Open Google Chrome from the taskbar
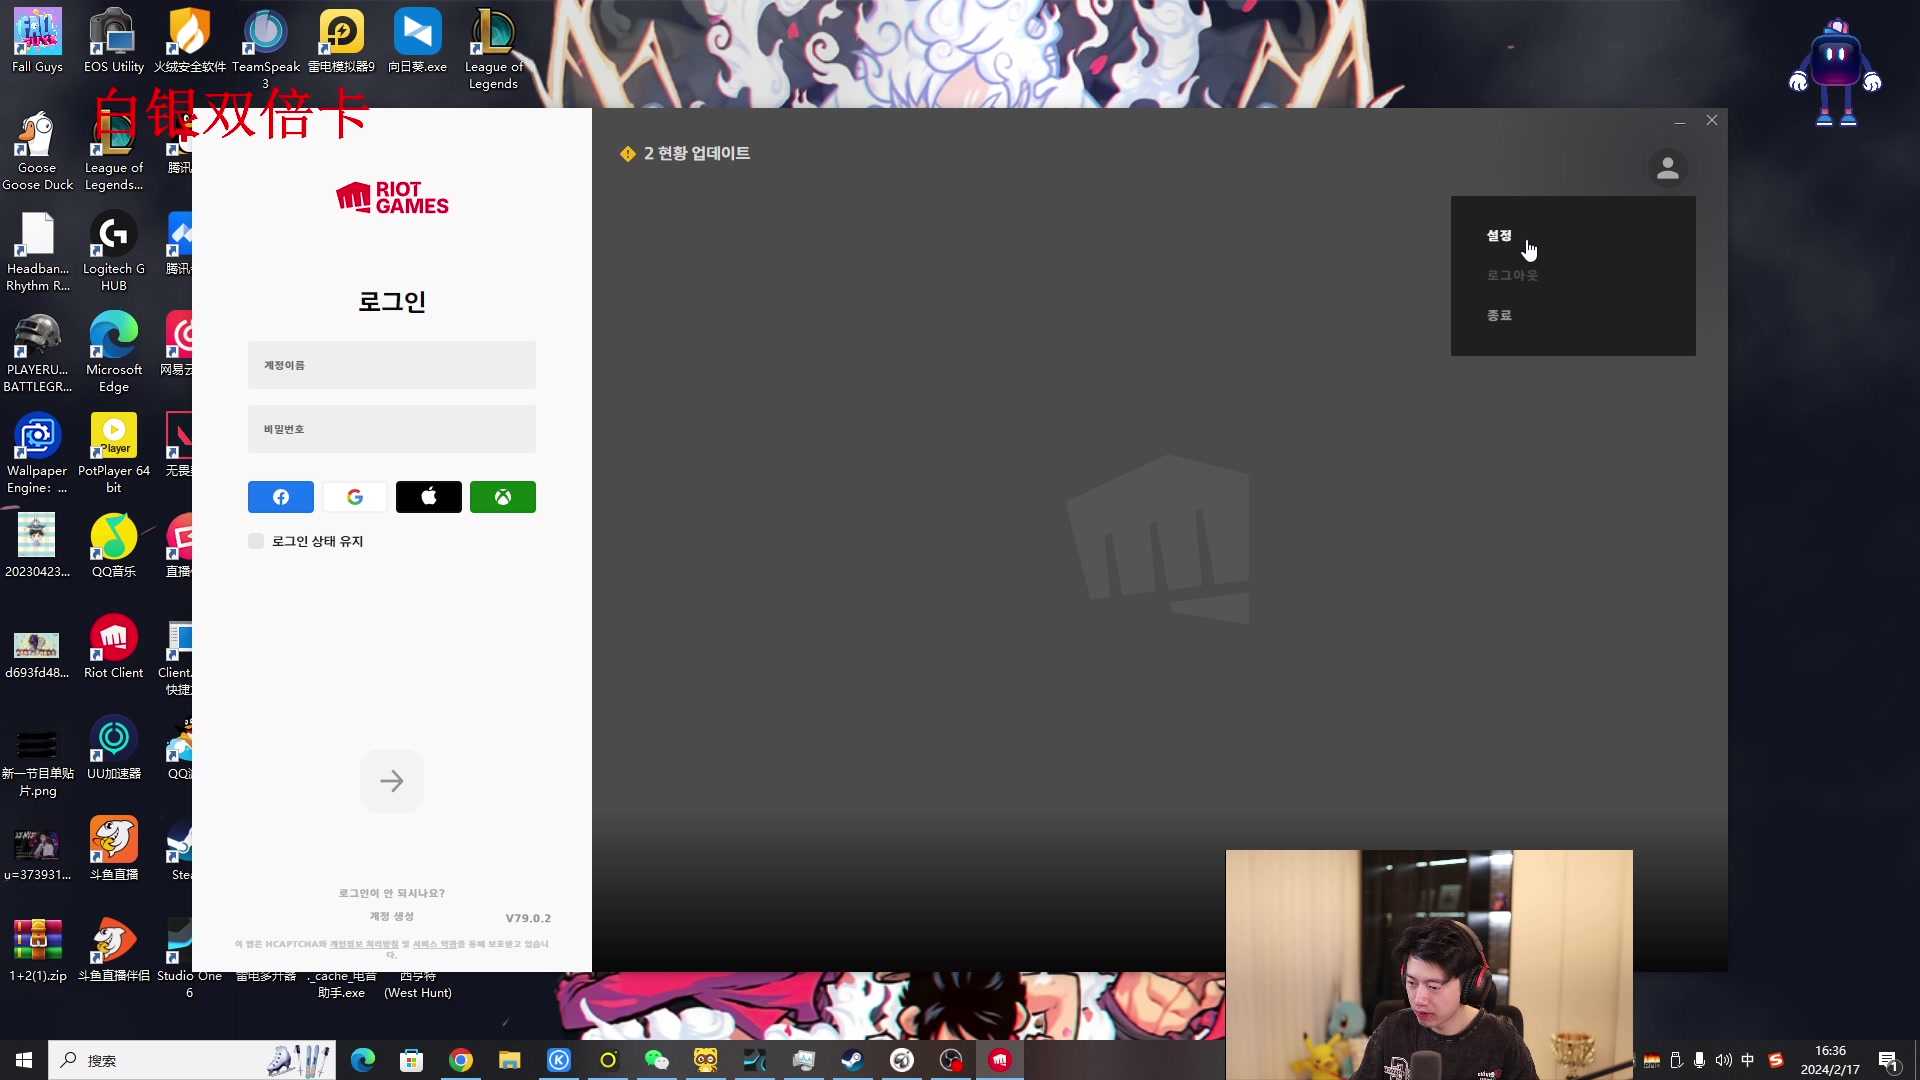 461,1060
